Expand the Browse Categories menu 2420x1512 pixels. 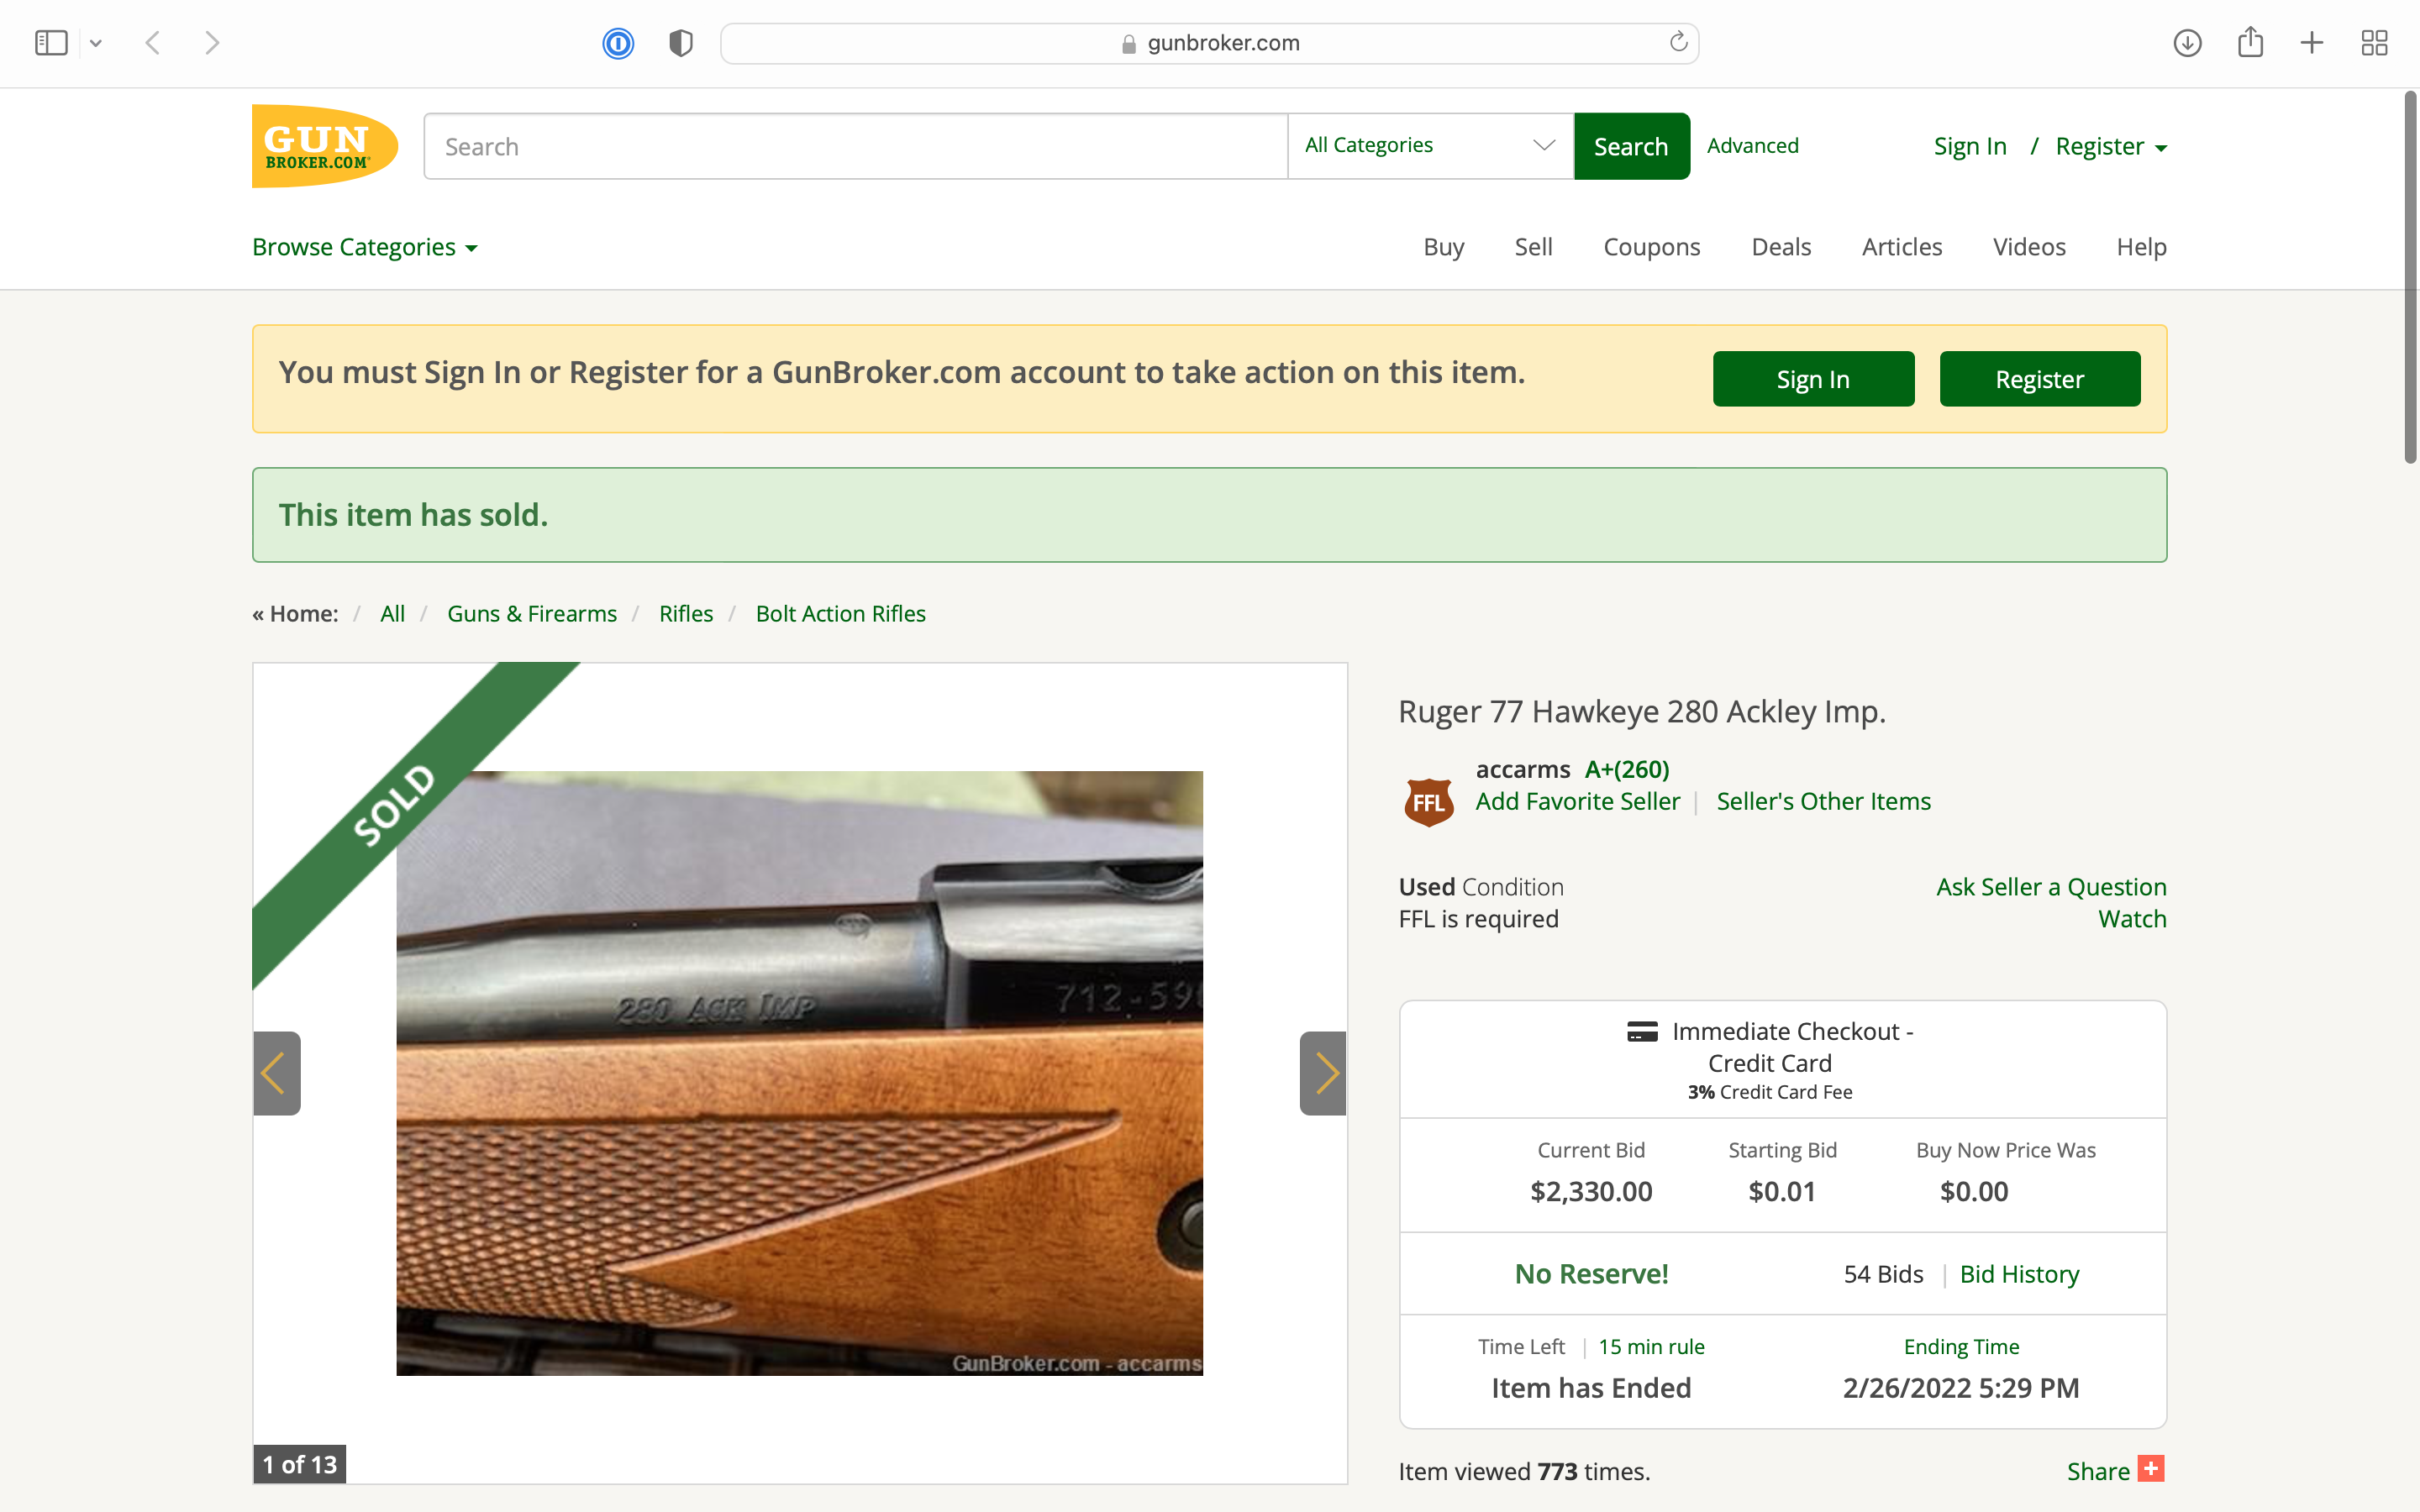coord(365,247)
